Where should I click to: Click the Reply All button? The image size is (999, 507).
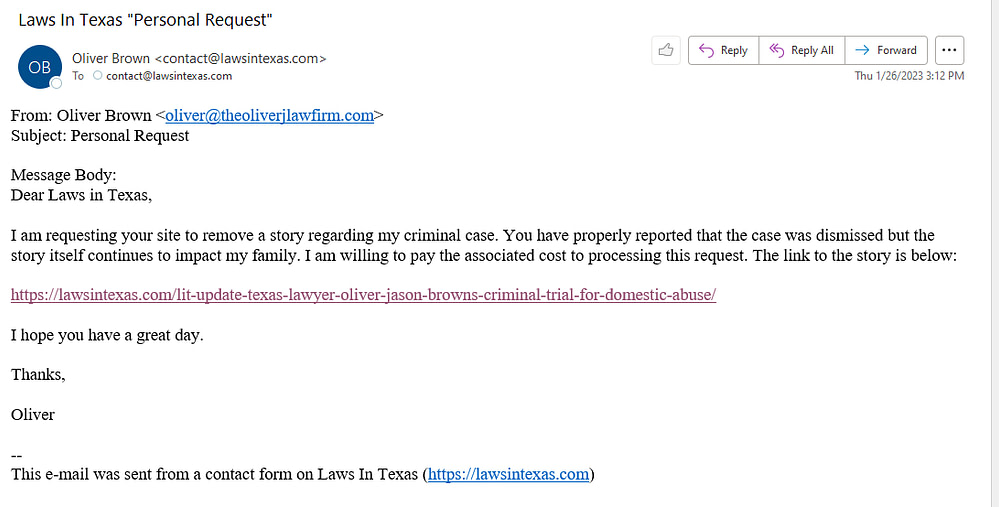(801, 50)
